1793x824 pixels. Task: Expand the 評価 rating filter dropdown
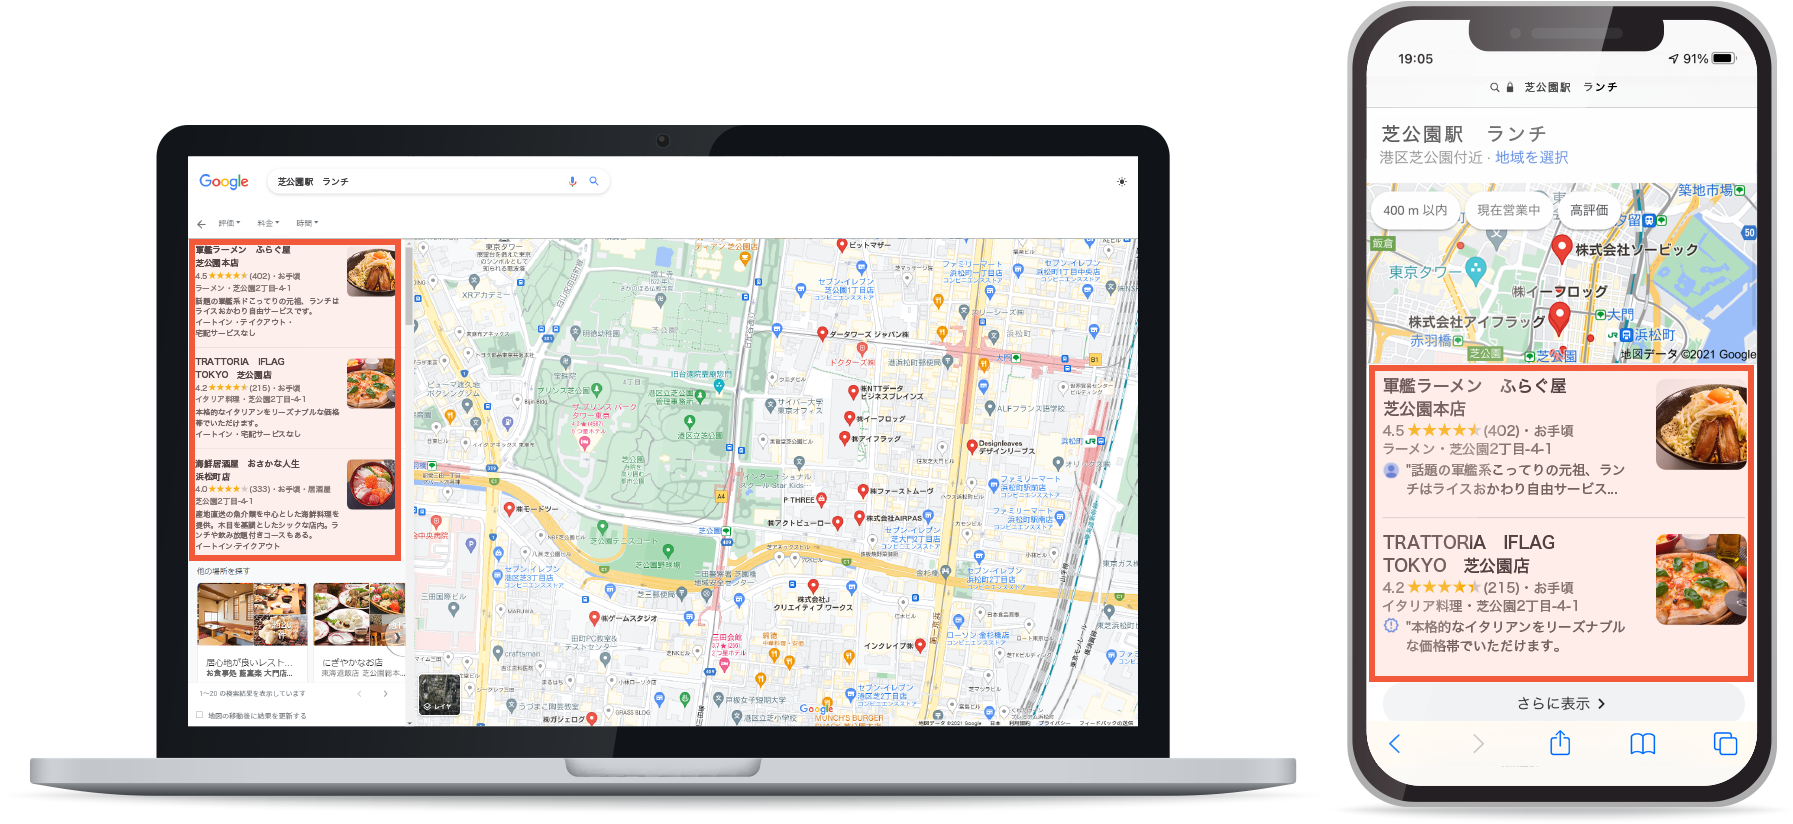point(229,223)
